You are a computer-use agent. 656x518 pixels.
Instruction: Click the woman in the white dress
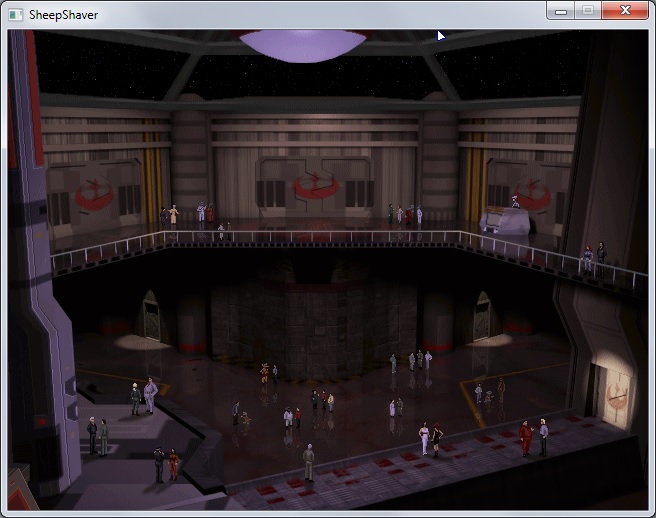pyautogui.click(x=425, y=438)
